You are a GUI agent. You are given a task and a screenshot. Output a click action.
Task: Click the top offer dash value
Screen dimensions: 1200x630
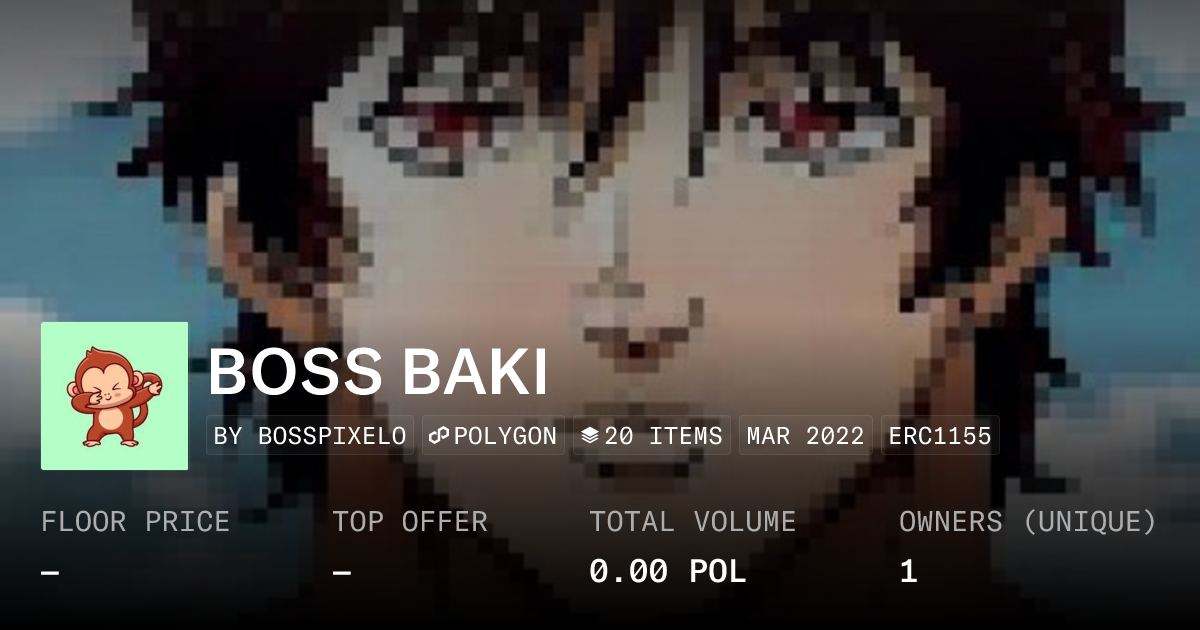click(342, 573)
